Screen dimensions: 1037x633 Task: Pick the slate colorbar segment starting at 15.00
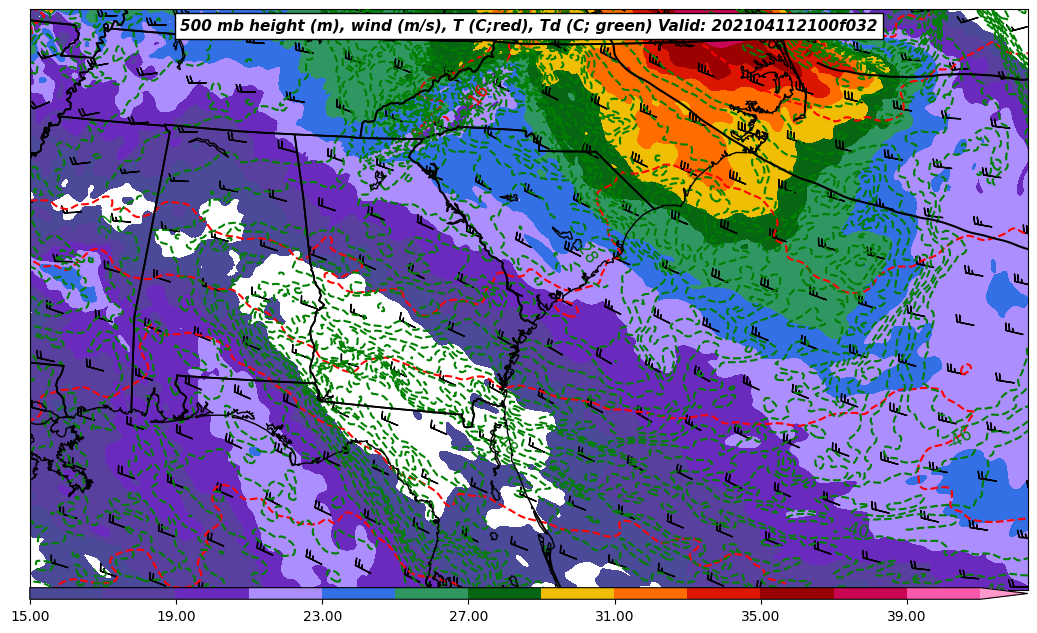(x=66, y=593)
